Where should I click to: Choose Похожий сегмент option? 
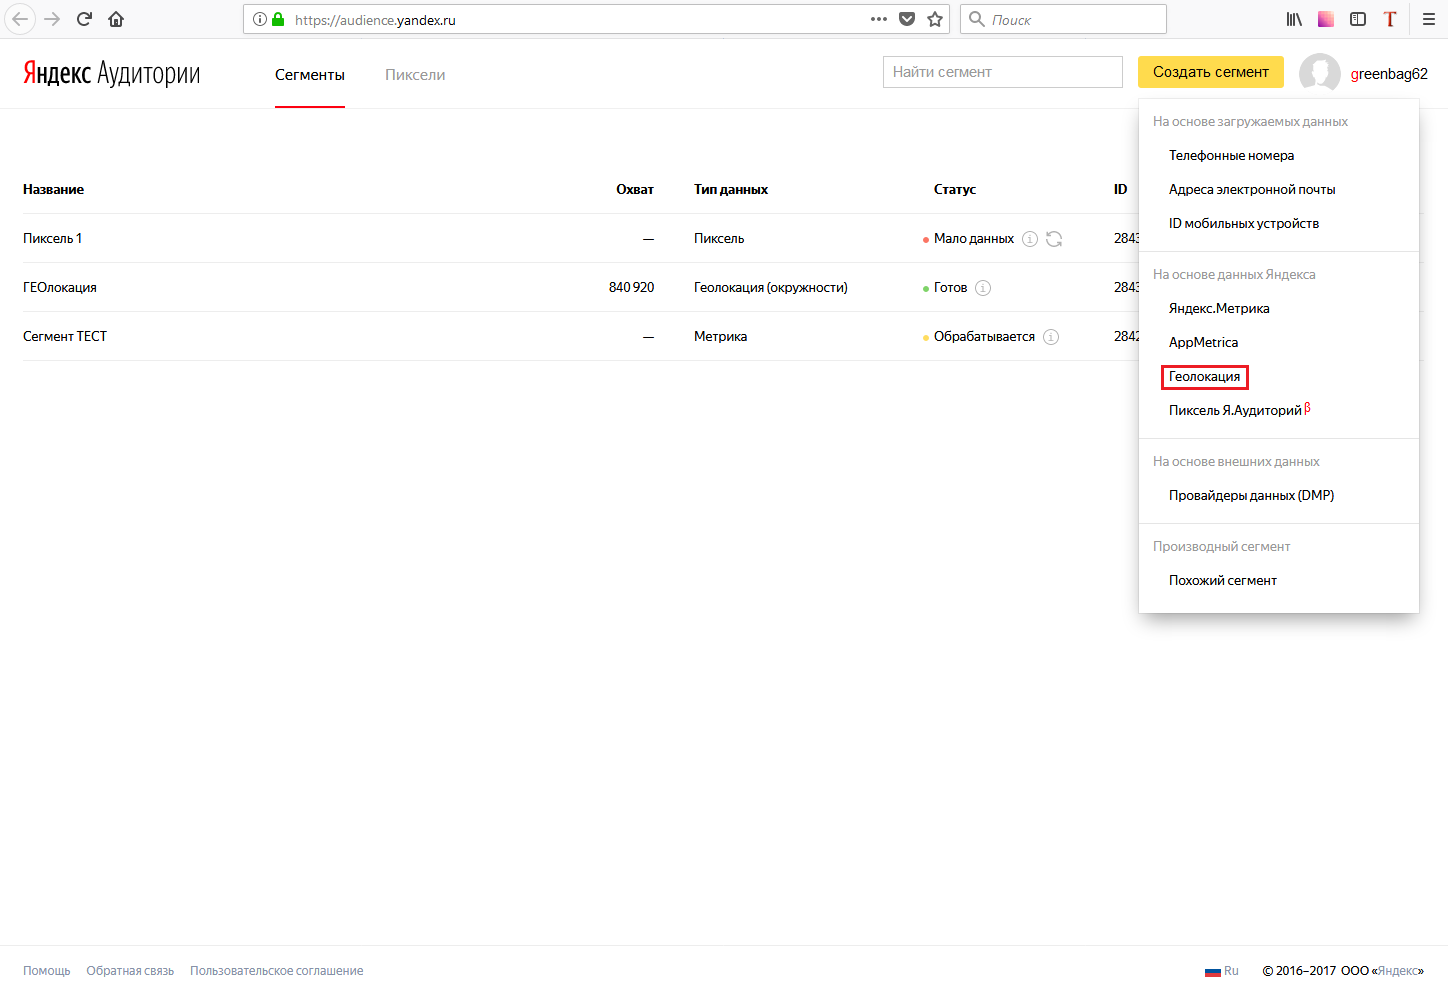[x=1223, y=580]
